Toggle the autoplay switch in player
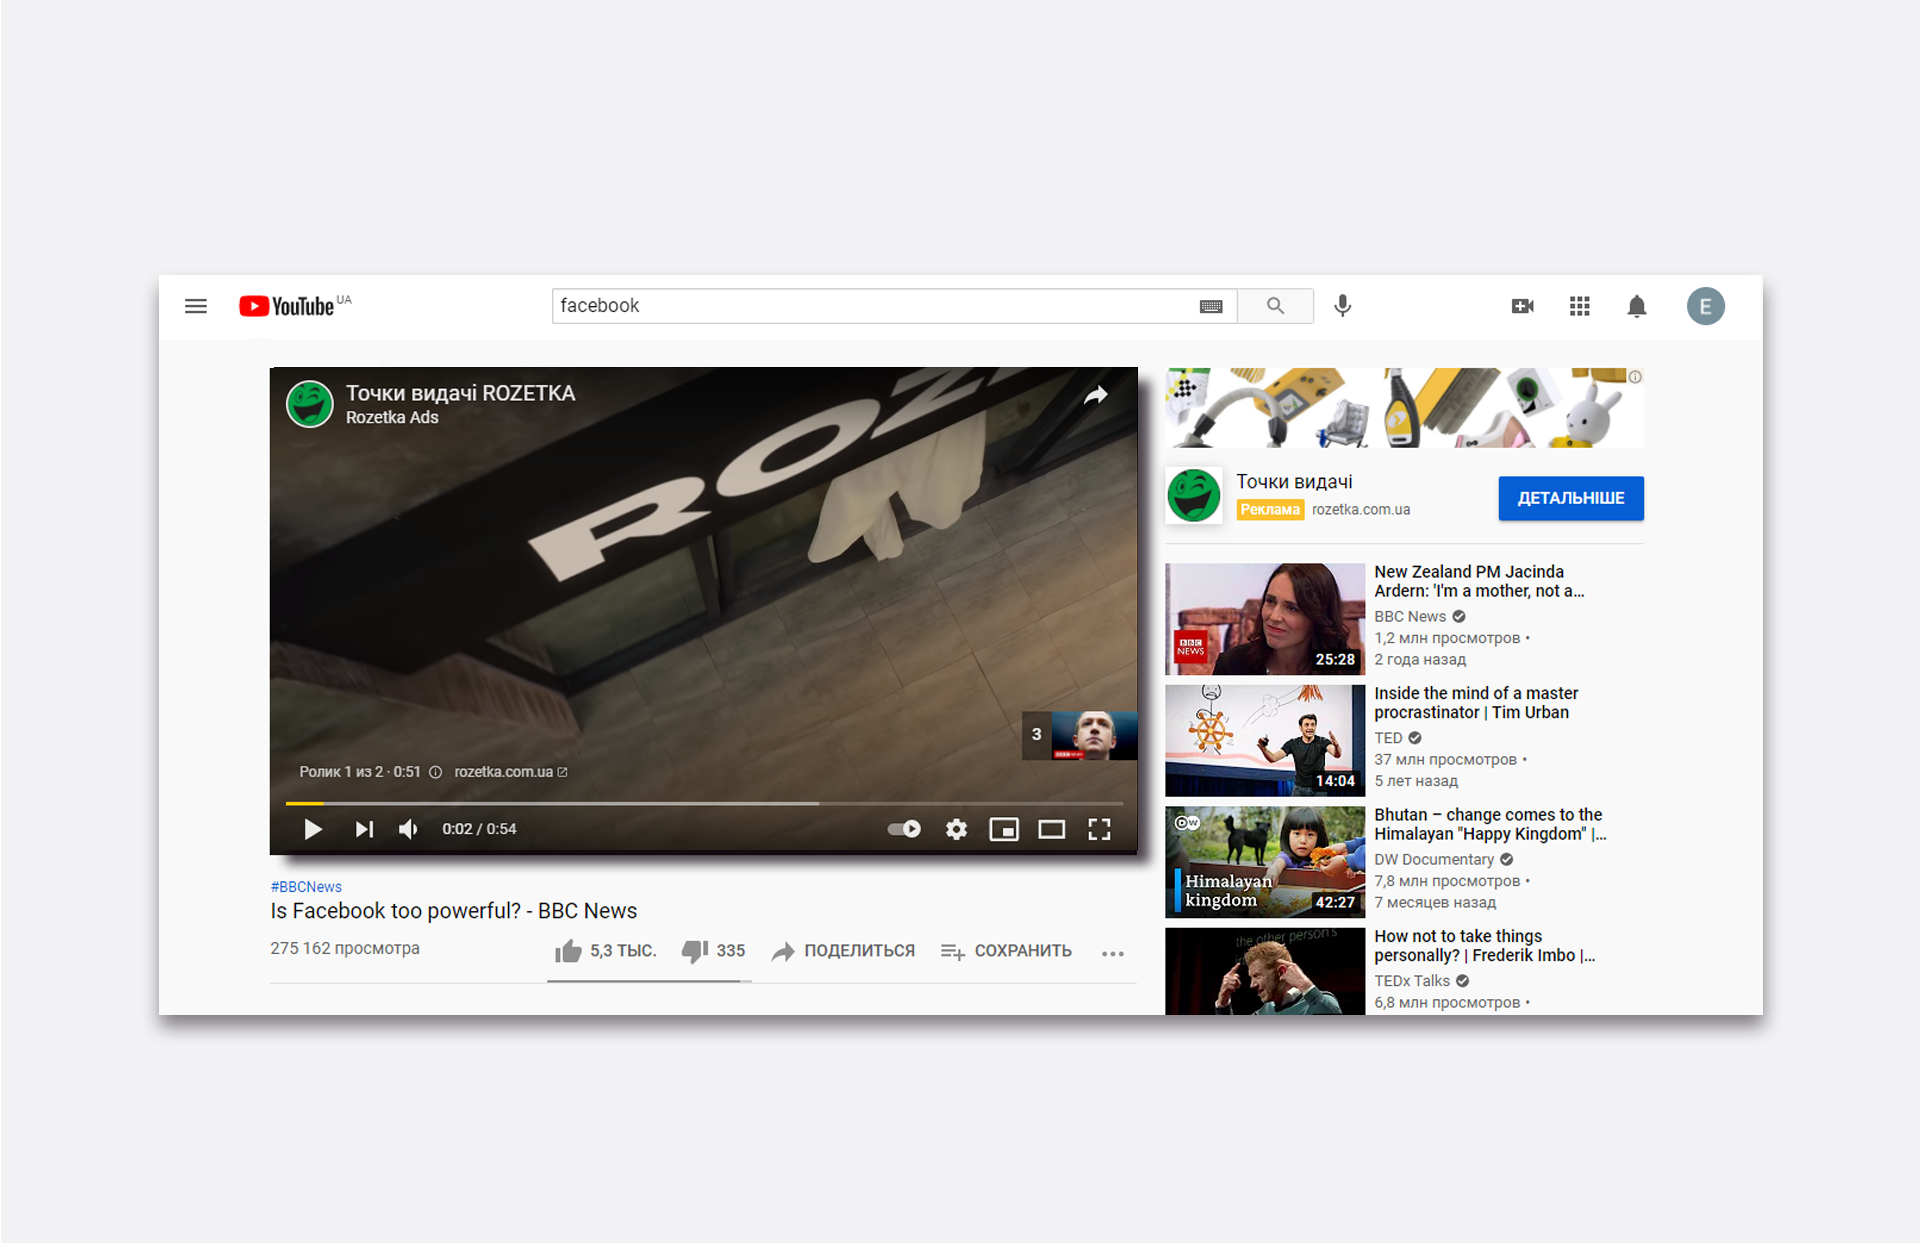Viewport: 1920px width, 1243px height. [x=905, y=829]
